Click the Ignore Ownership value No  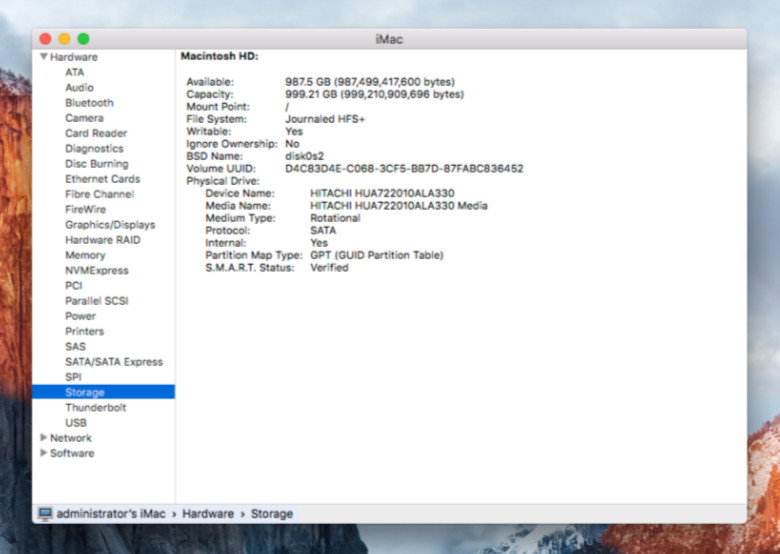292,144
